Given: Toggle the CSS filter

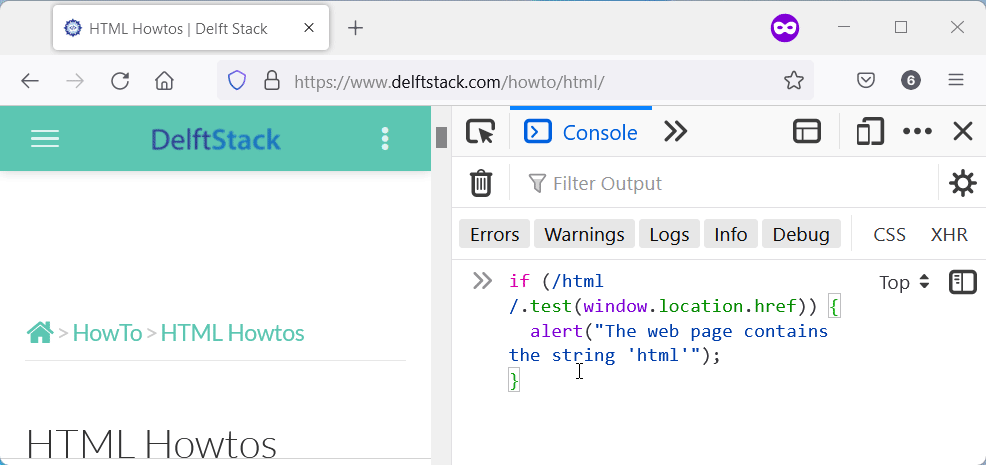Looking at the screenshot, I should [889, 235].
